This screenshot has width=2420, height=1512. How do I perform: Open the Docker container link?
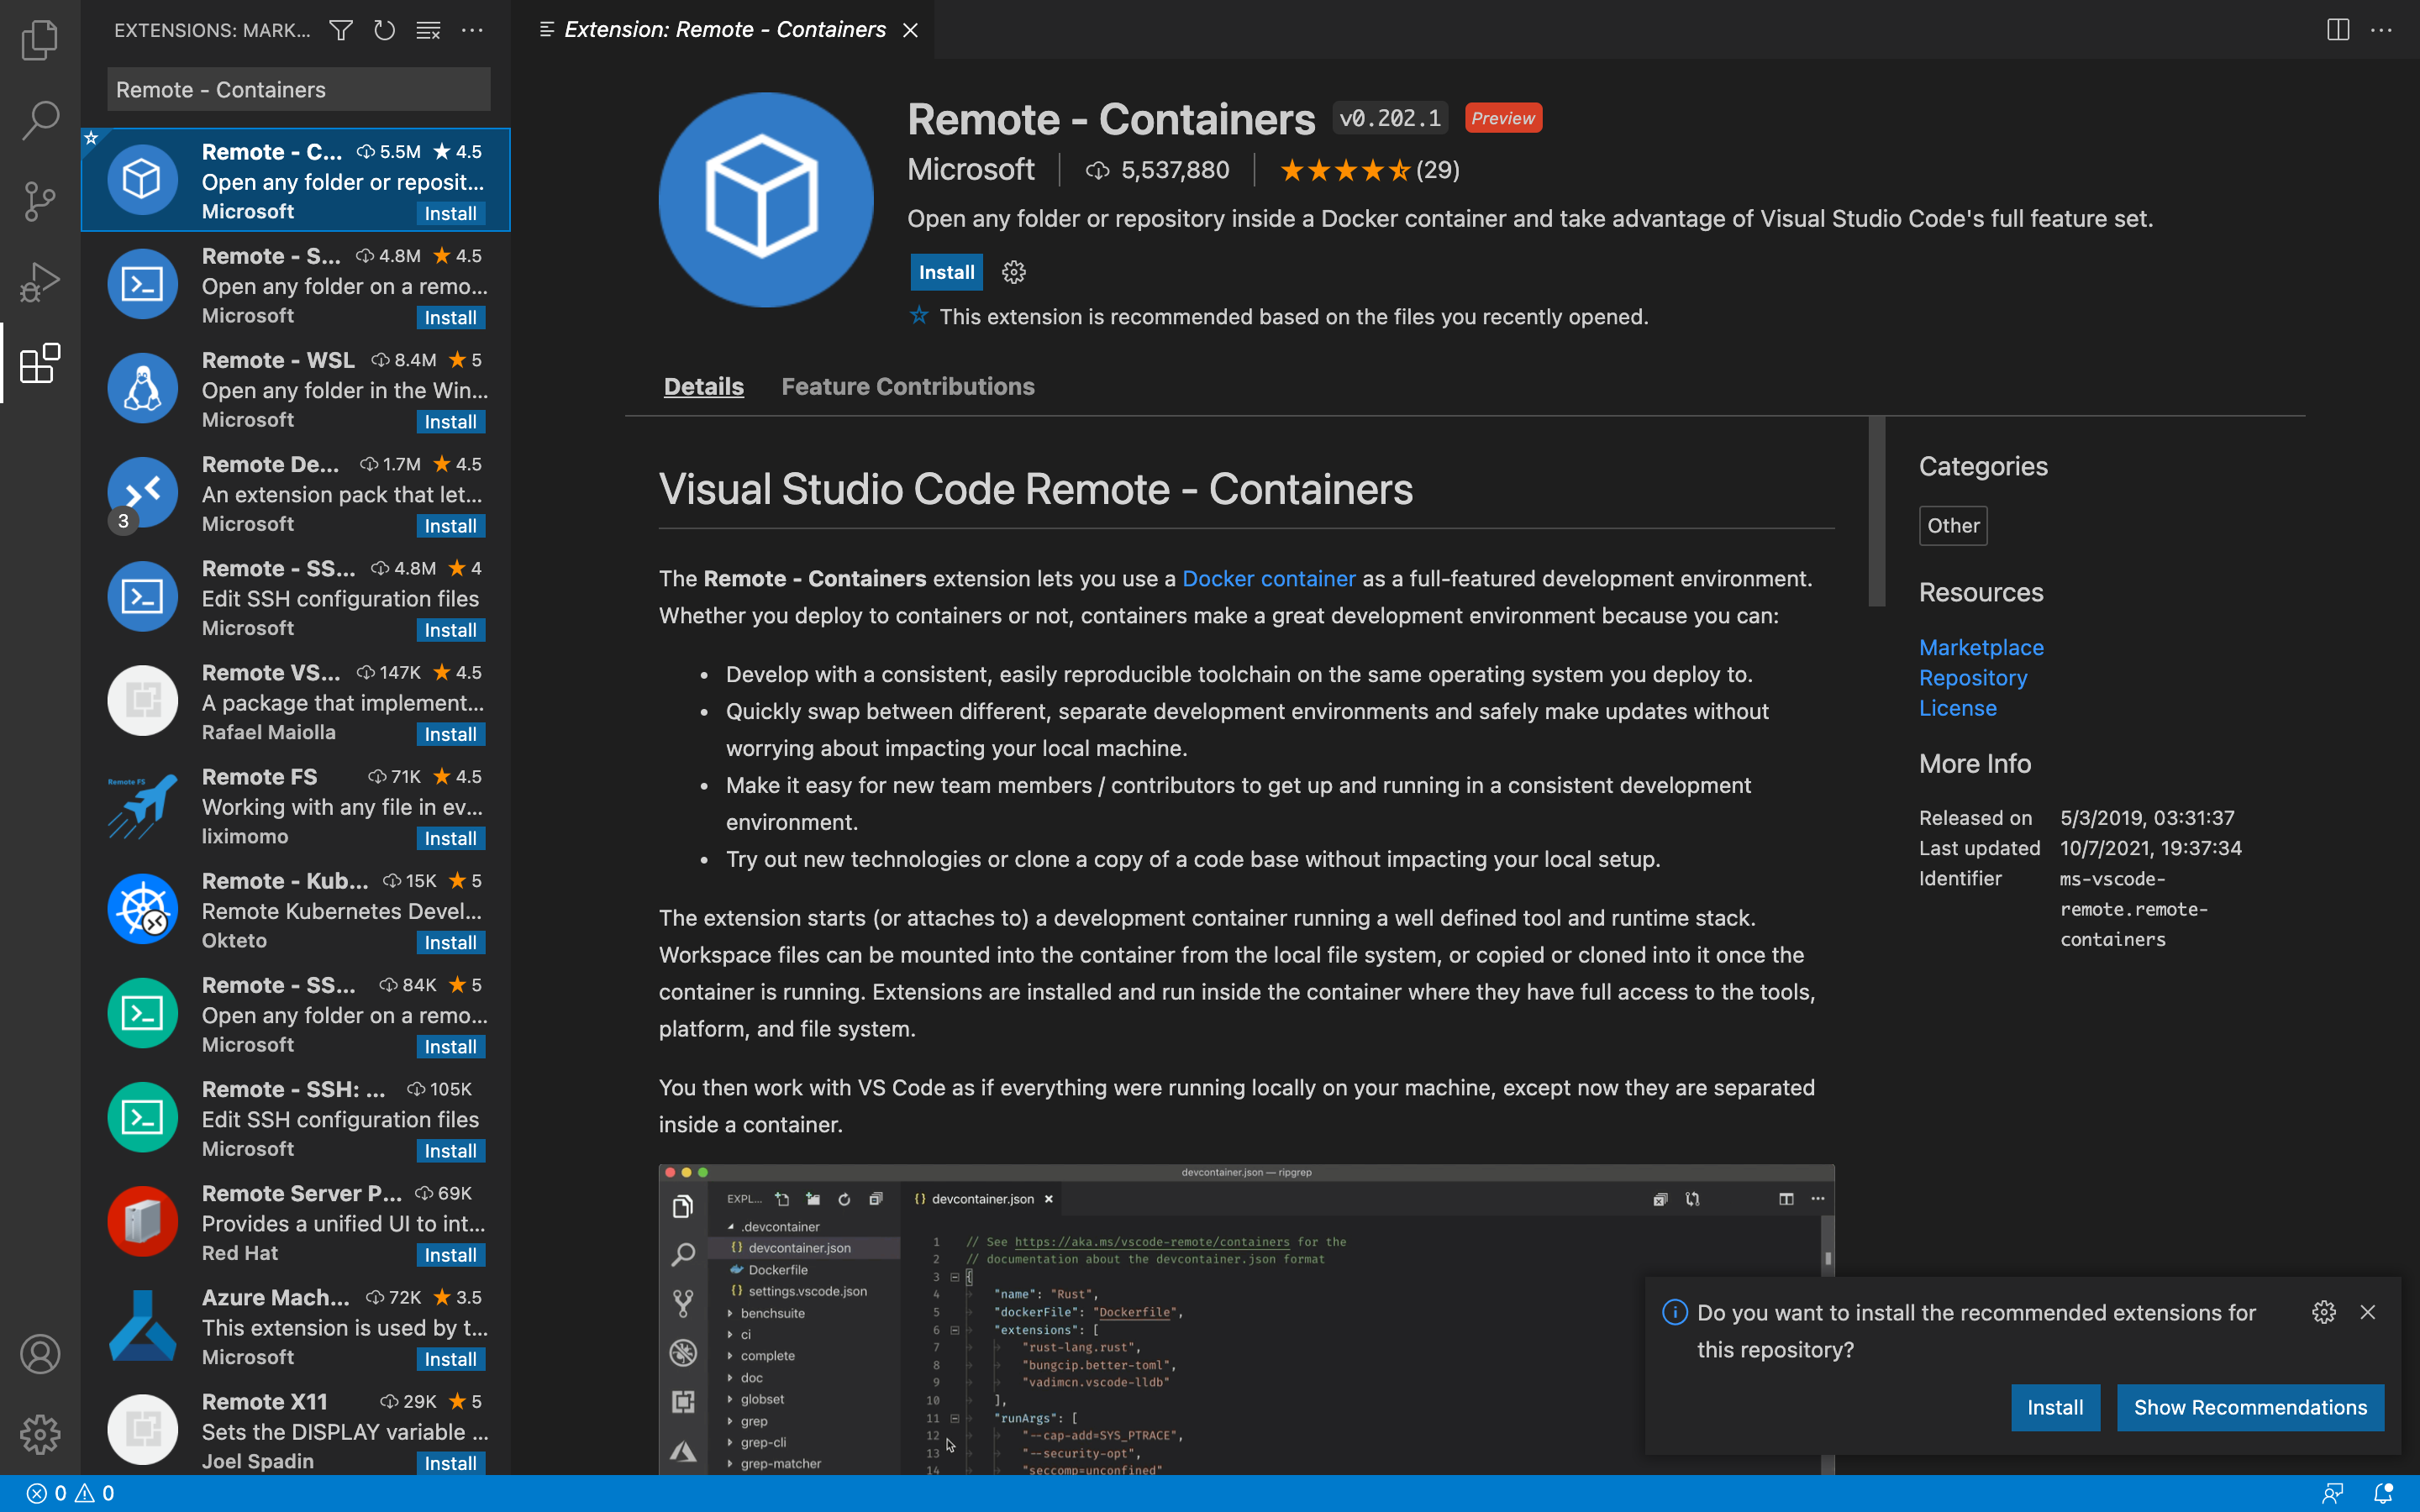1268,578
